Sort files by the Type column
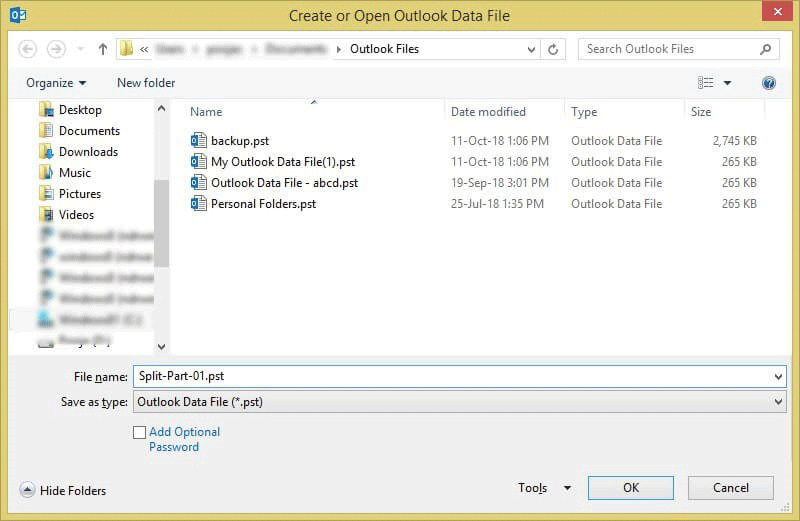 (584, 112)
